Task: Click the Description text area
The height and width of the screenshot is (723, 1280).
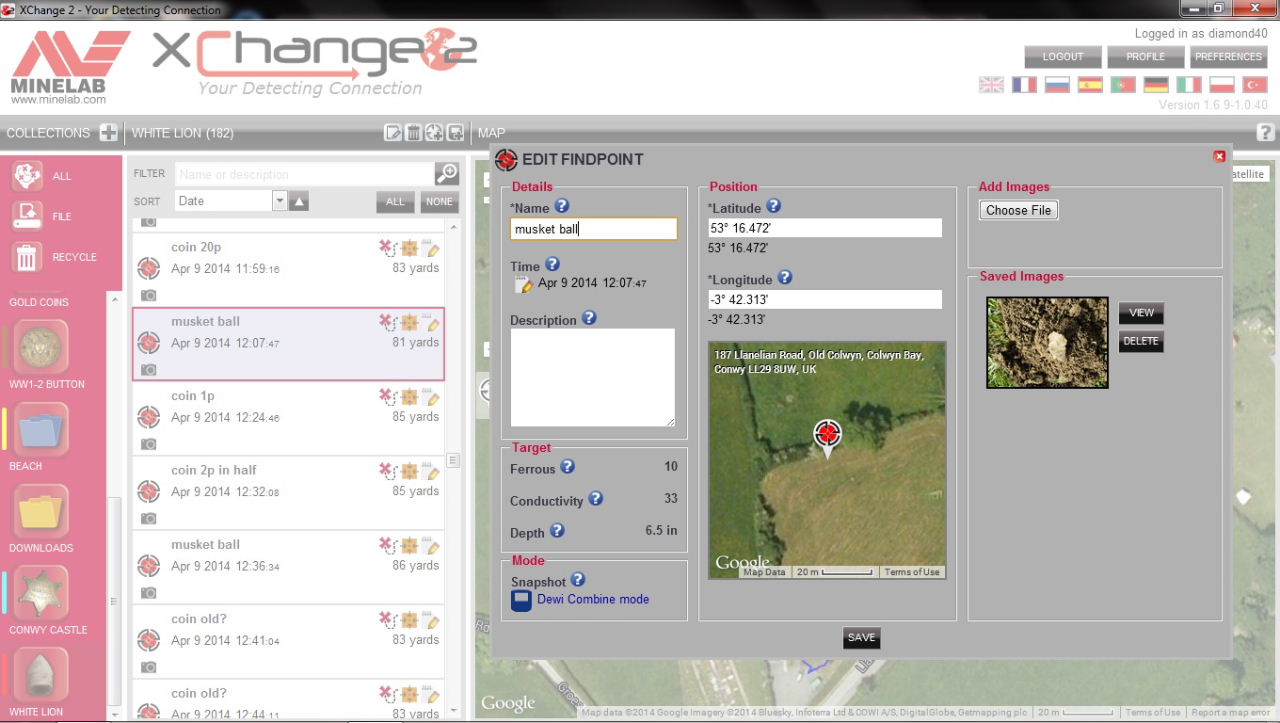Action: (593, 378)
